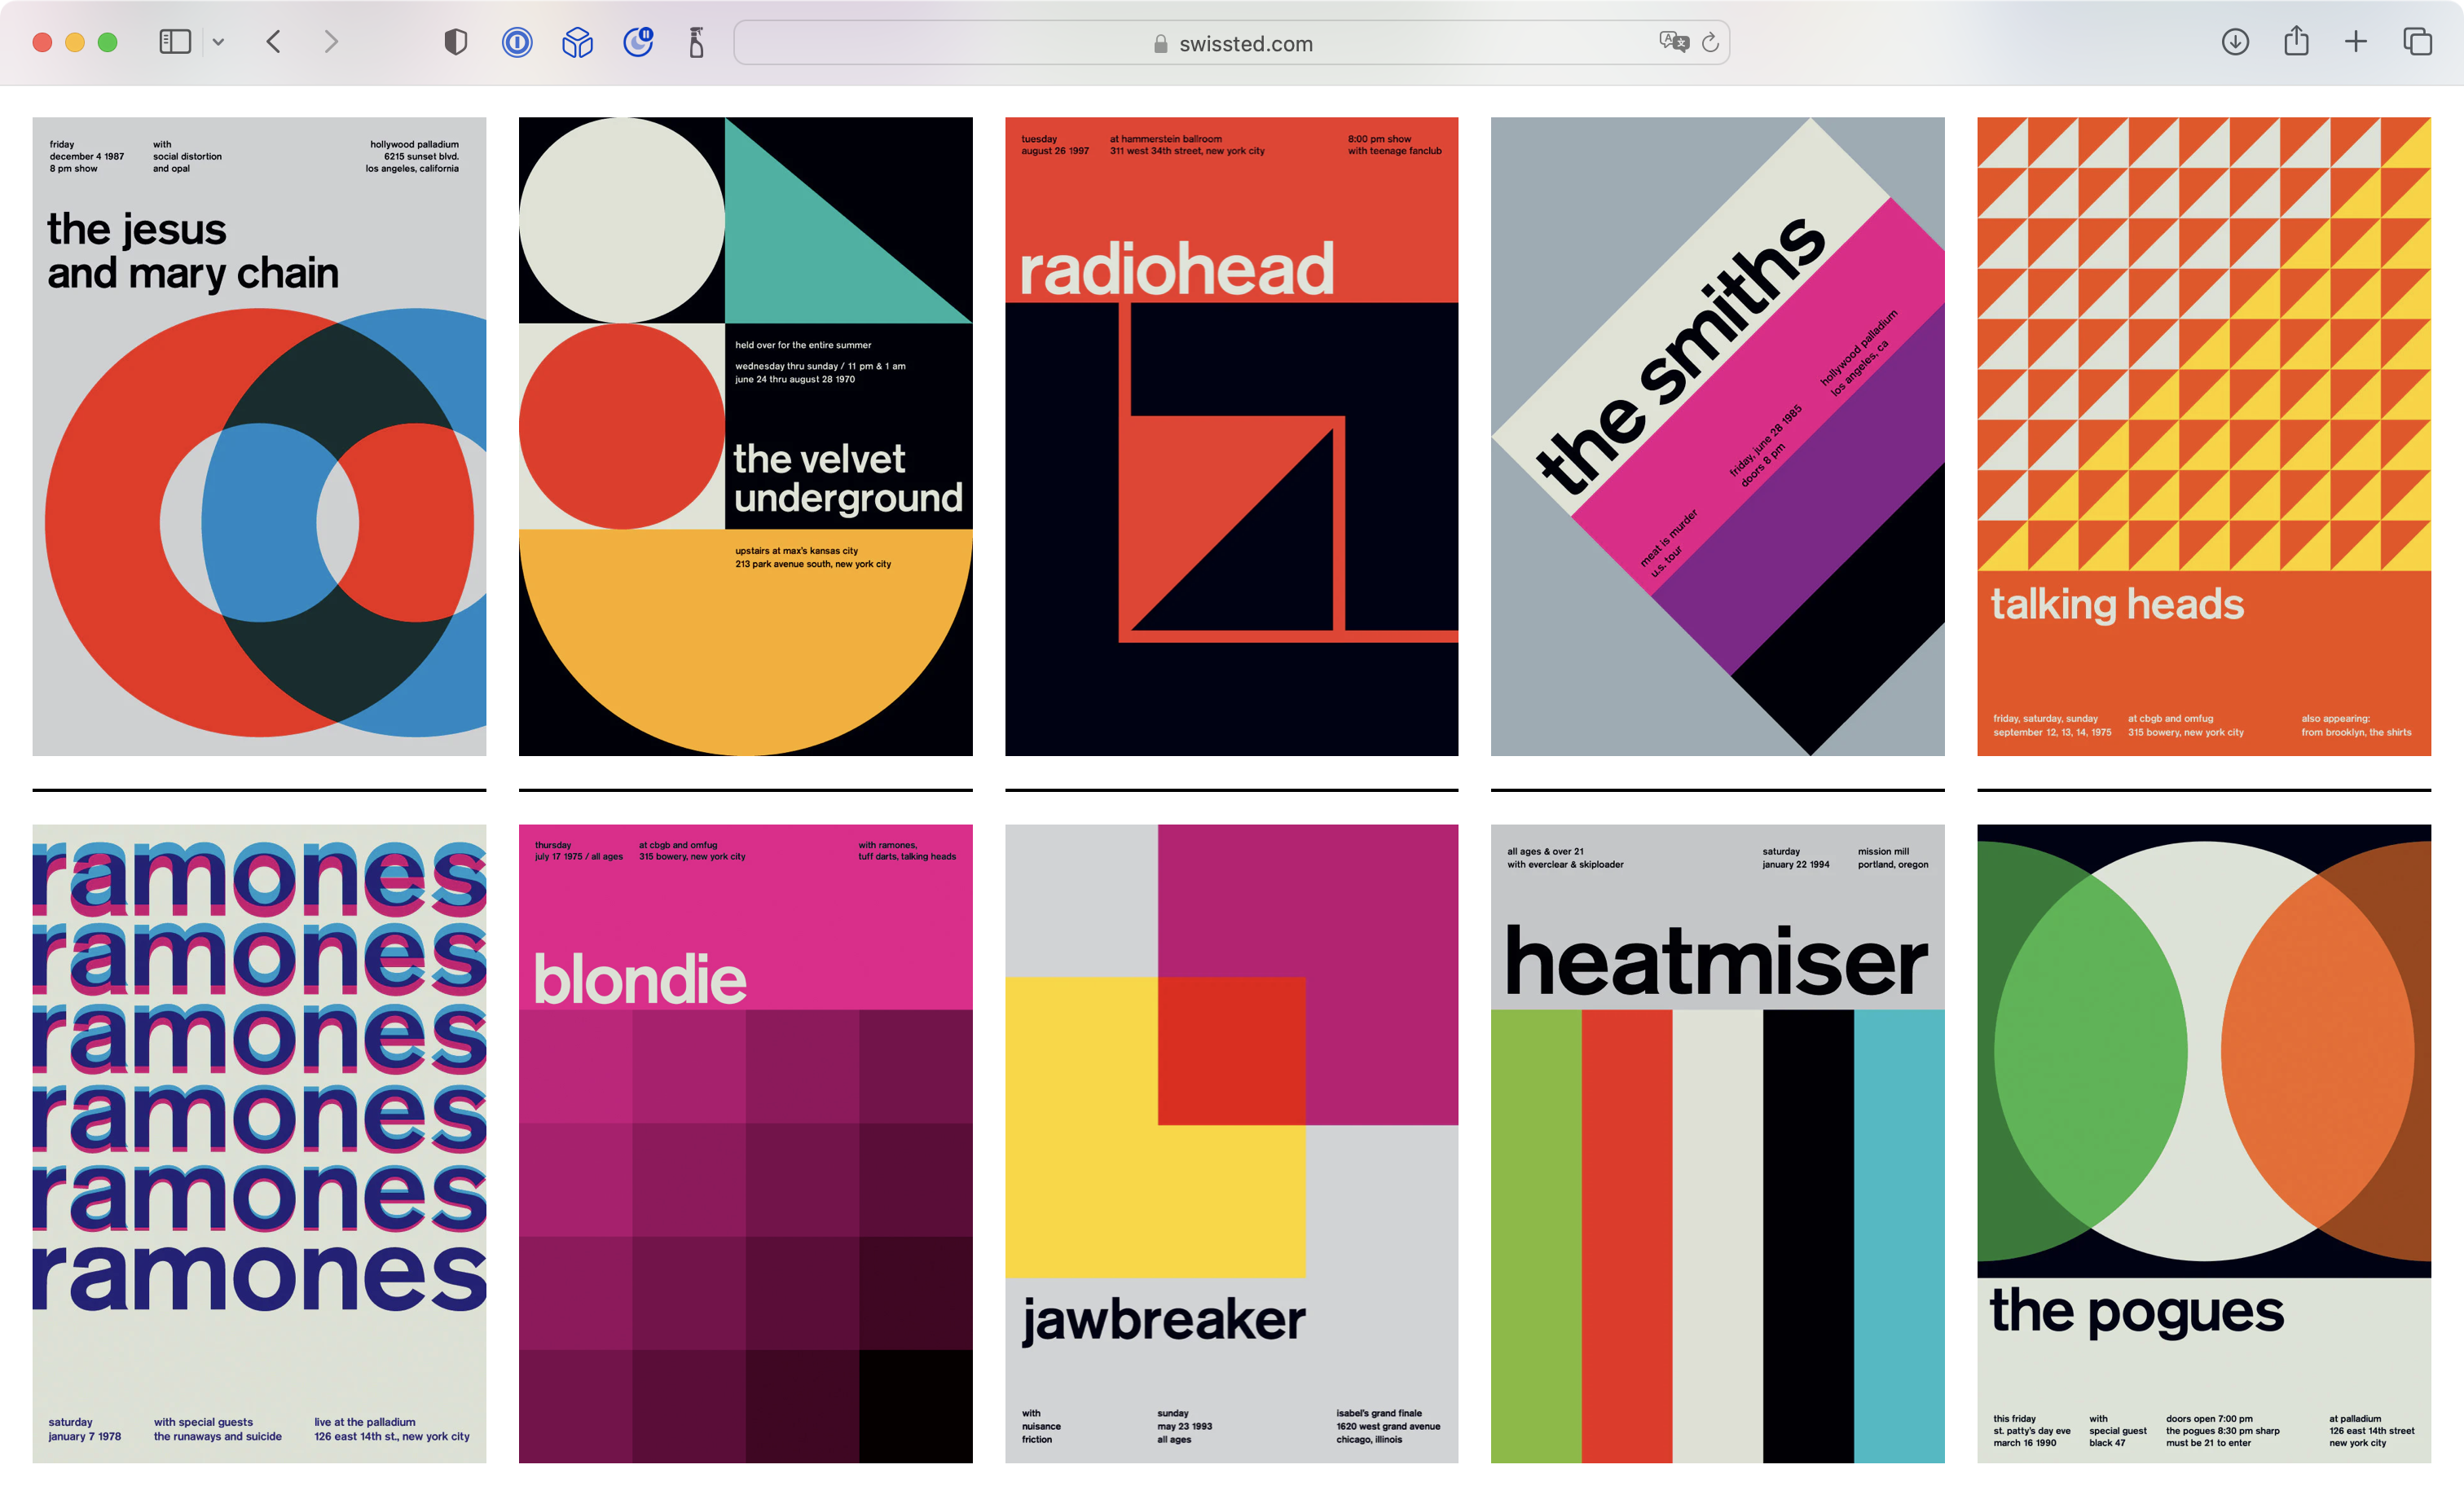Show the downloads list
The height and width of the screenshot is (1491, 2464).
[2235, 42]
